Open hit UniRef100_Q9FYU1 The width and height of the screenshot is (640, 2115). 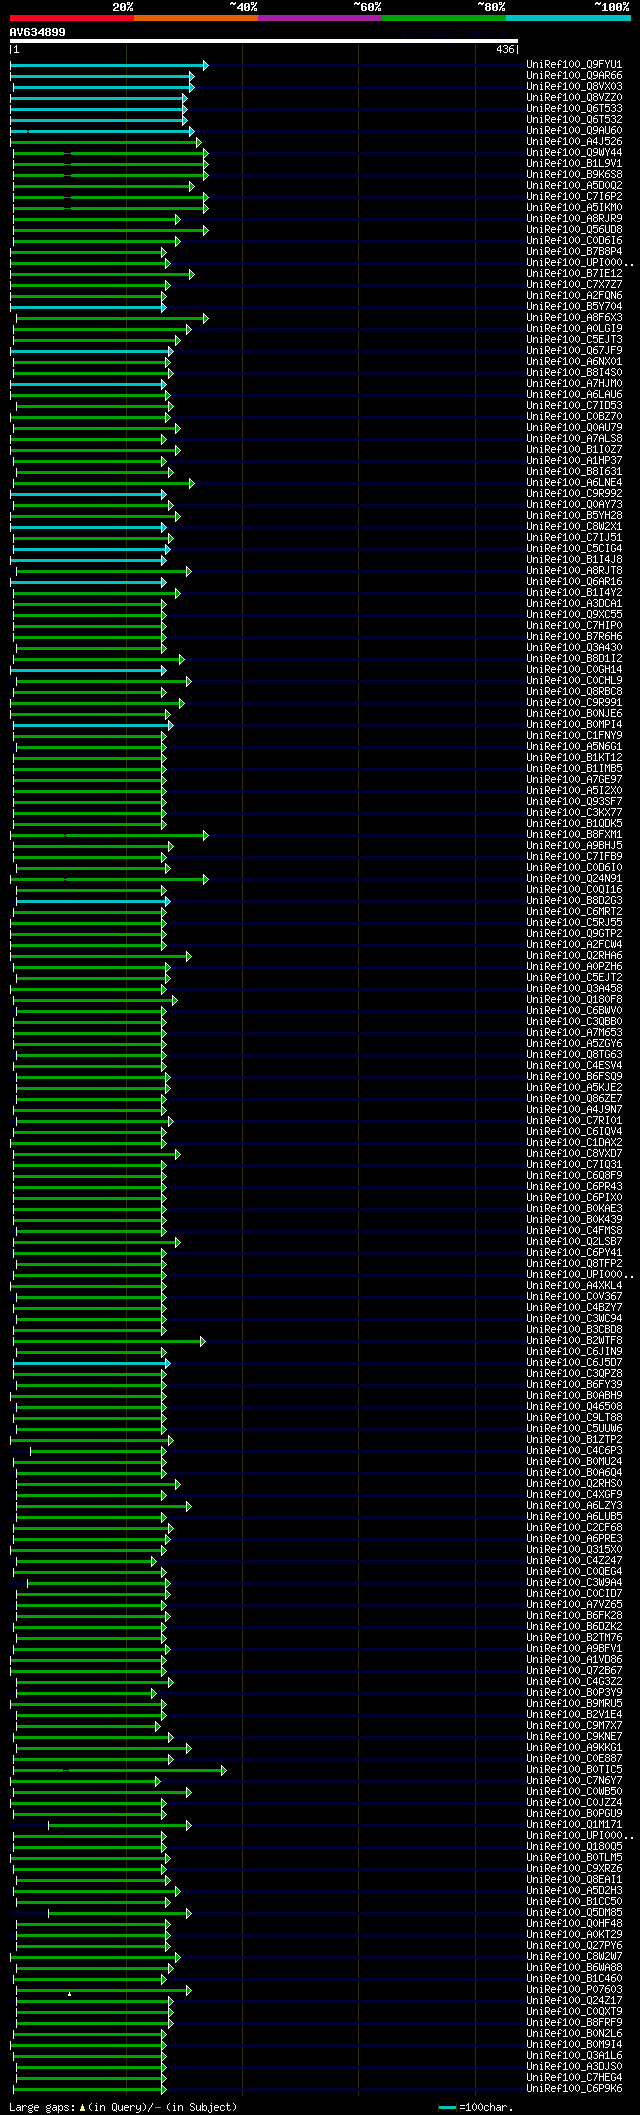(574, 65)
